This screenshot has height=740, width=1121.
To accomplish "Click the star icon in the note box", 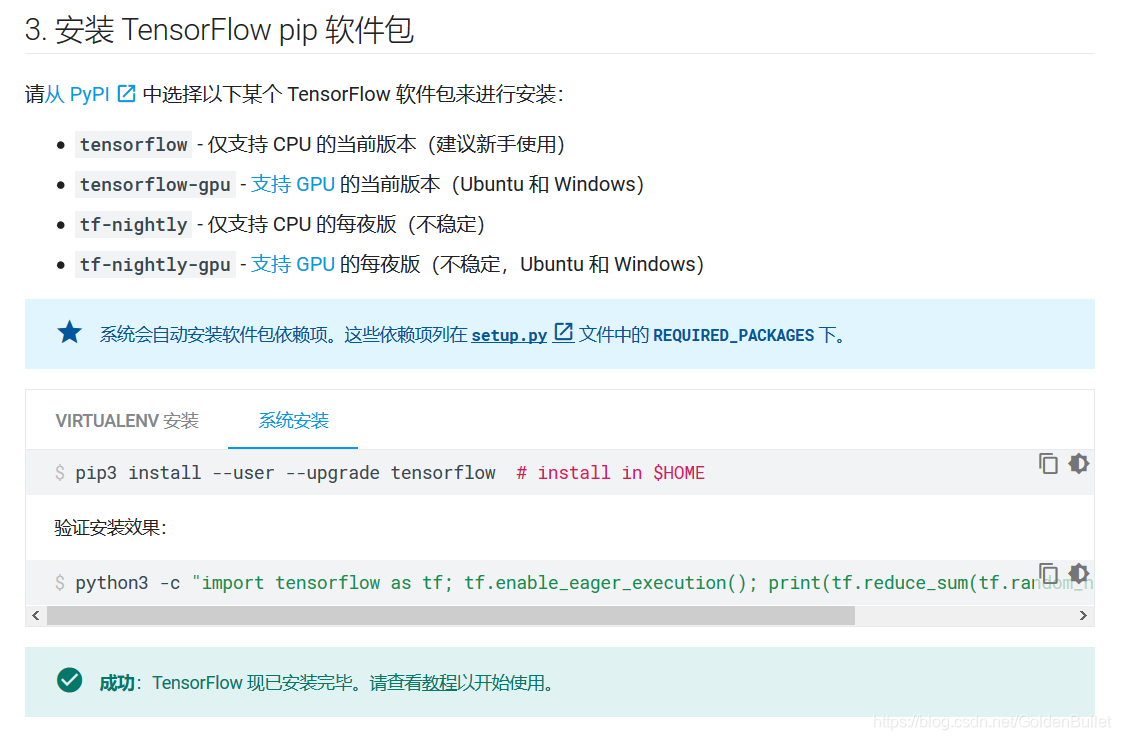I will (x=70, y=332).
